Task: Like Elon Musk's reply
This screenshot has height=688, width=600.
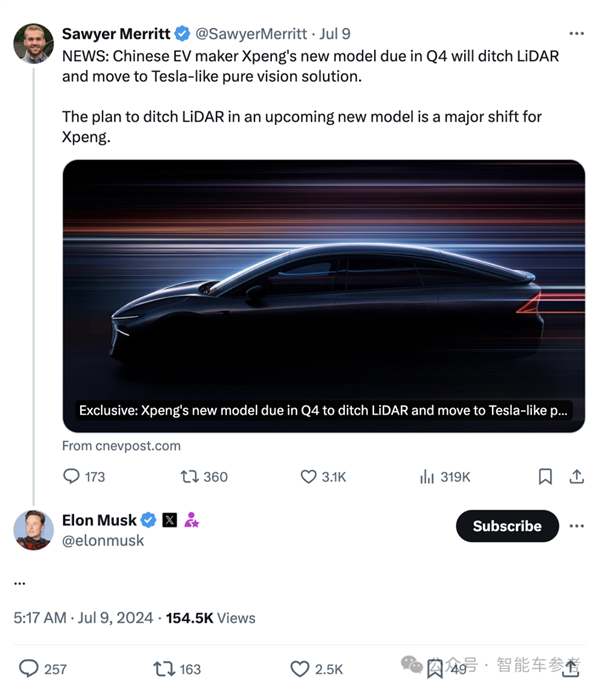Action: pyautogui.click(x=300, y=668)
